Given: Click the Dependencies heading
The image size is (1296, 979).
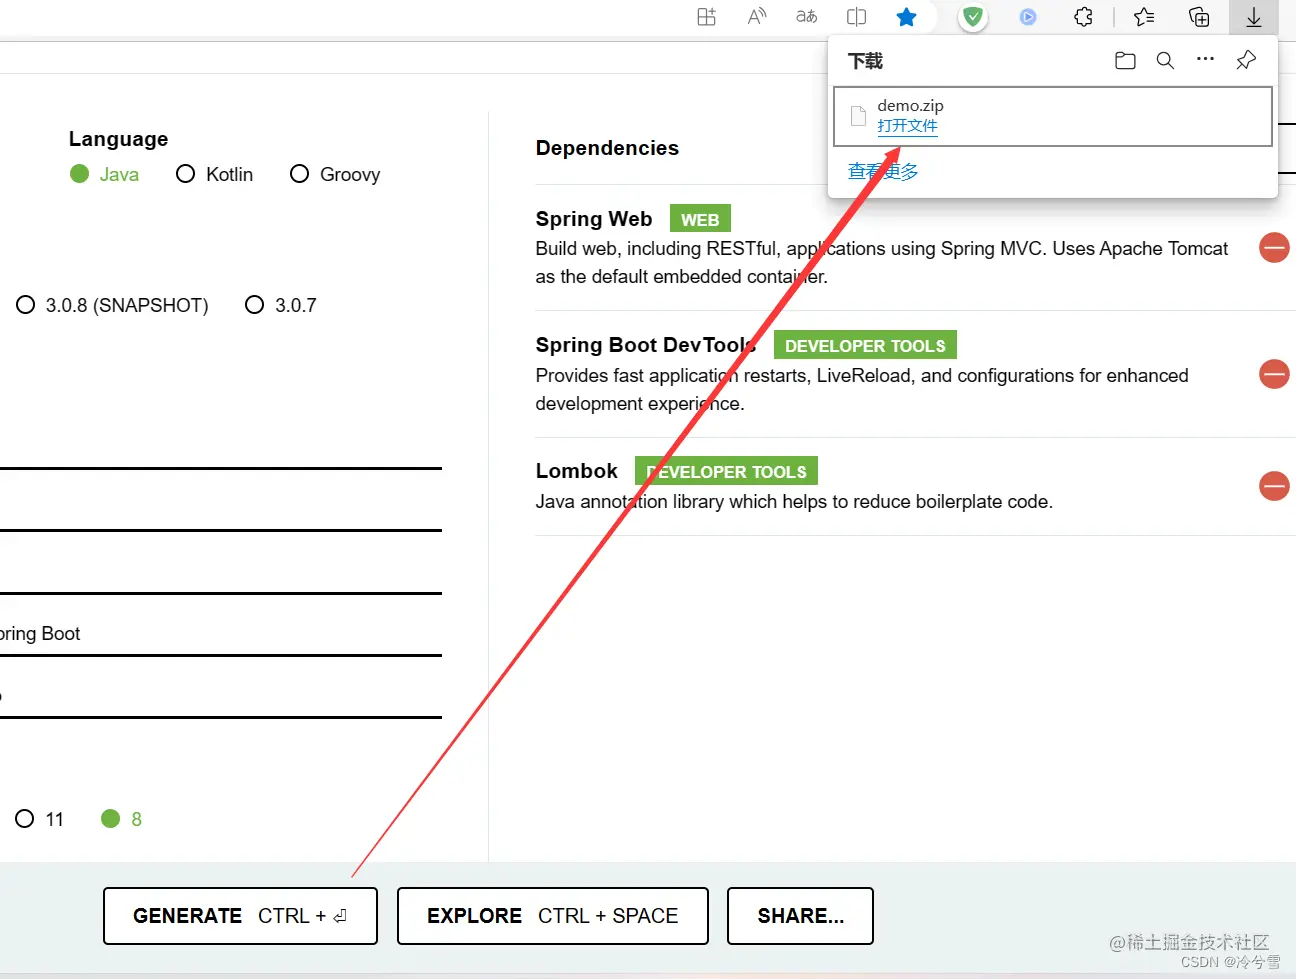Looking at the screenshot, I should [607, 148].
